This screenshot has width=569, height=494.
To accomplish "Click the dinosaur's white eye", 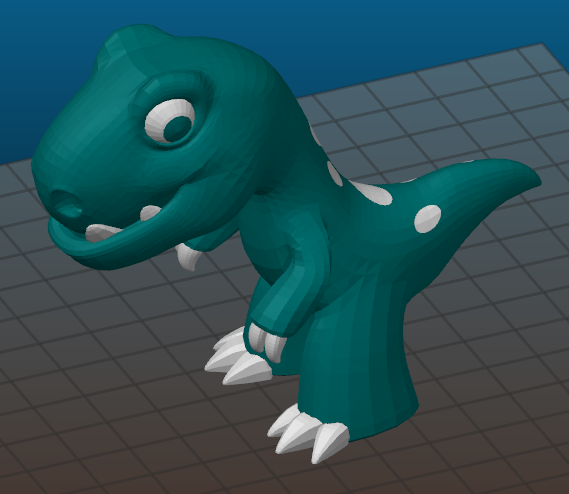I will point(170,121).
